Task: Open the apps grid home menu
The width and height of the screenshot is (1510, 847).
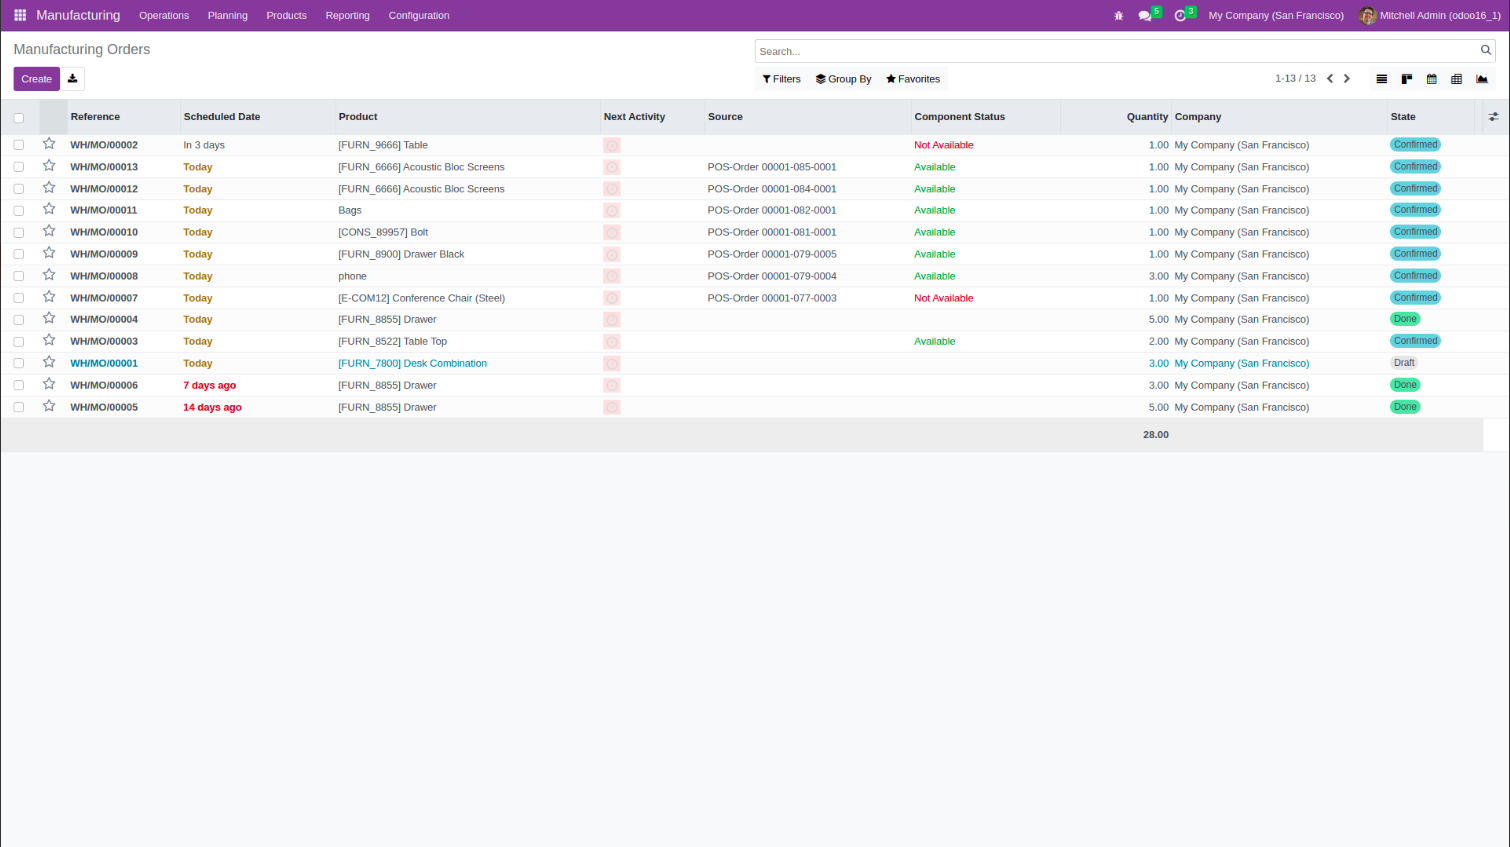Action: (x=20, y=15)
